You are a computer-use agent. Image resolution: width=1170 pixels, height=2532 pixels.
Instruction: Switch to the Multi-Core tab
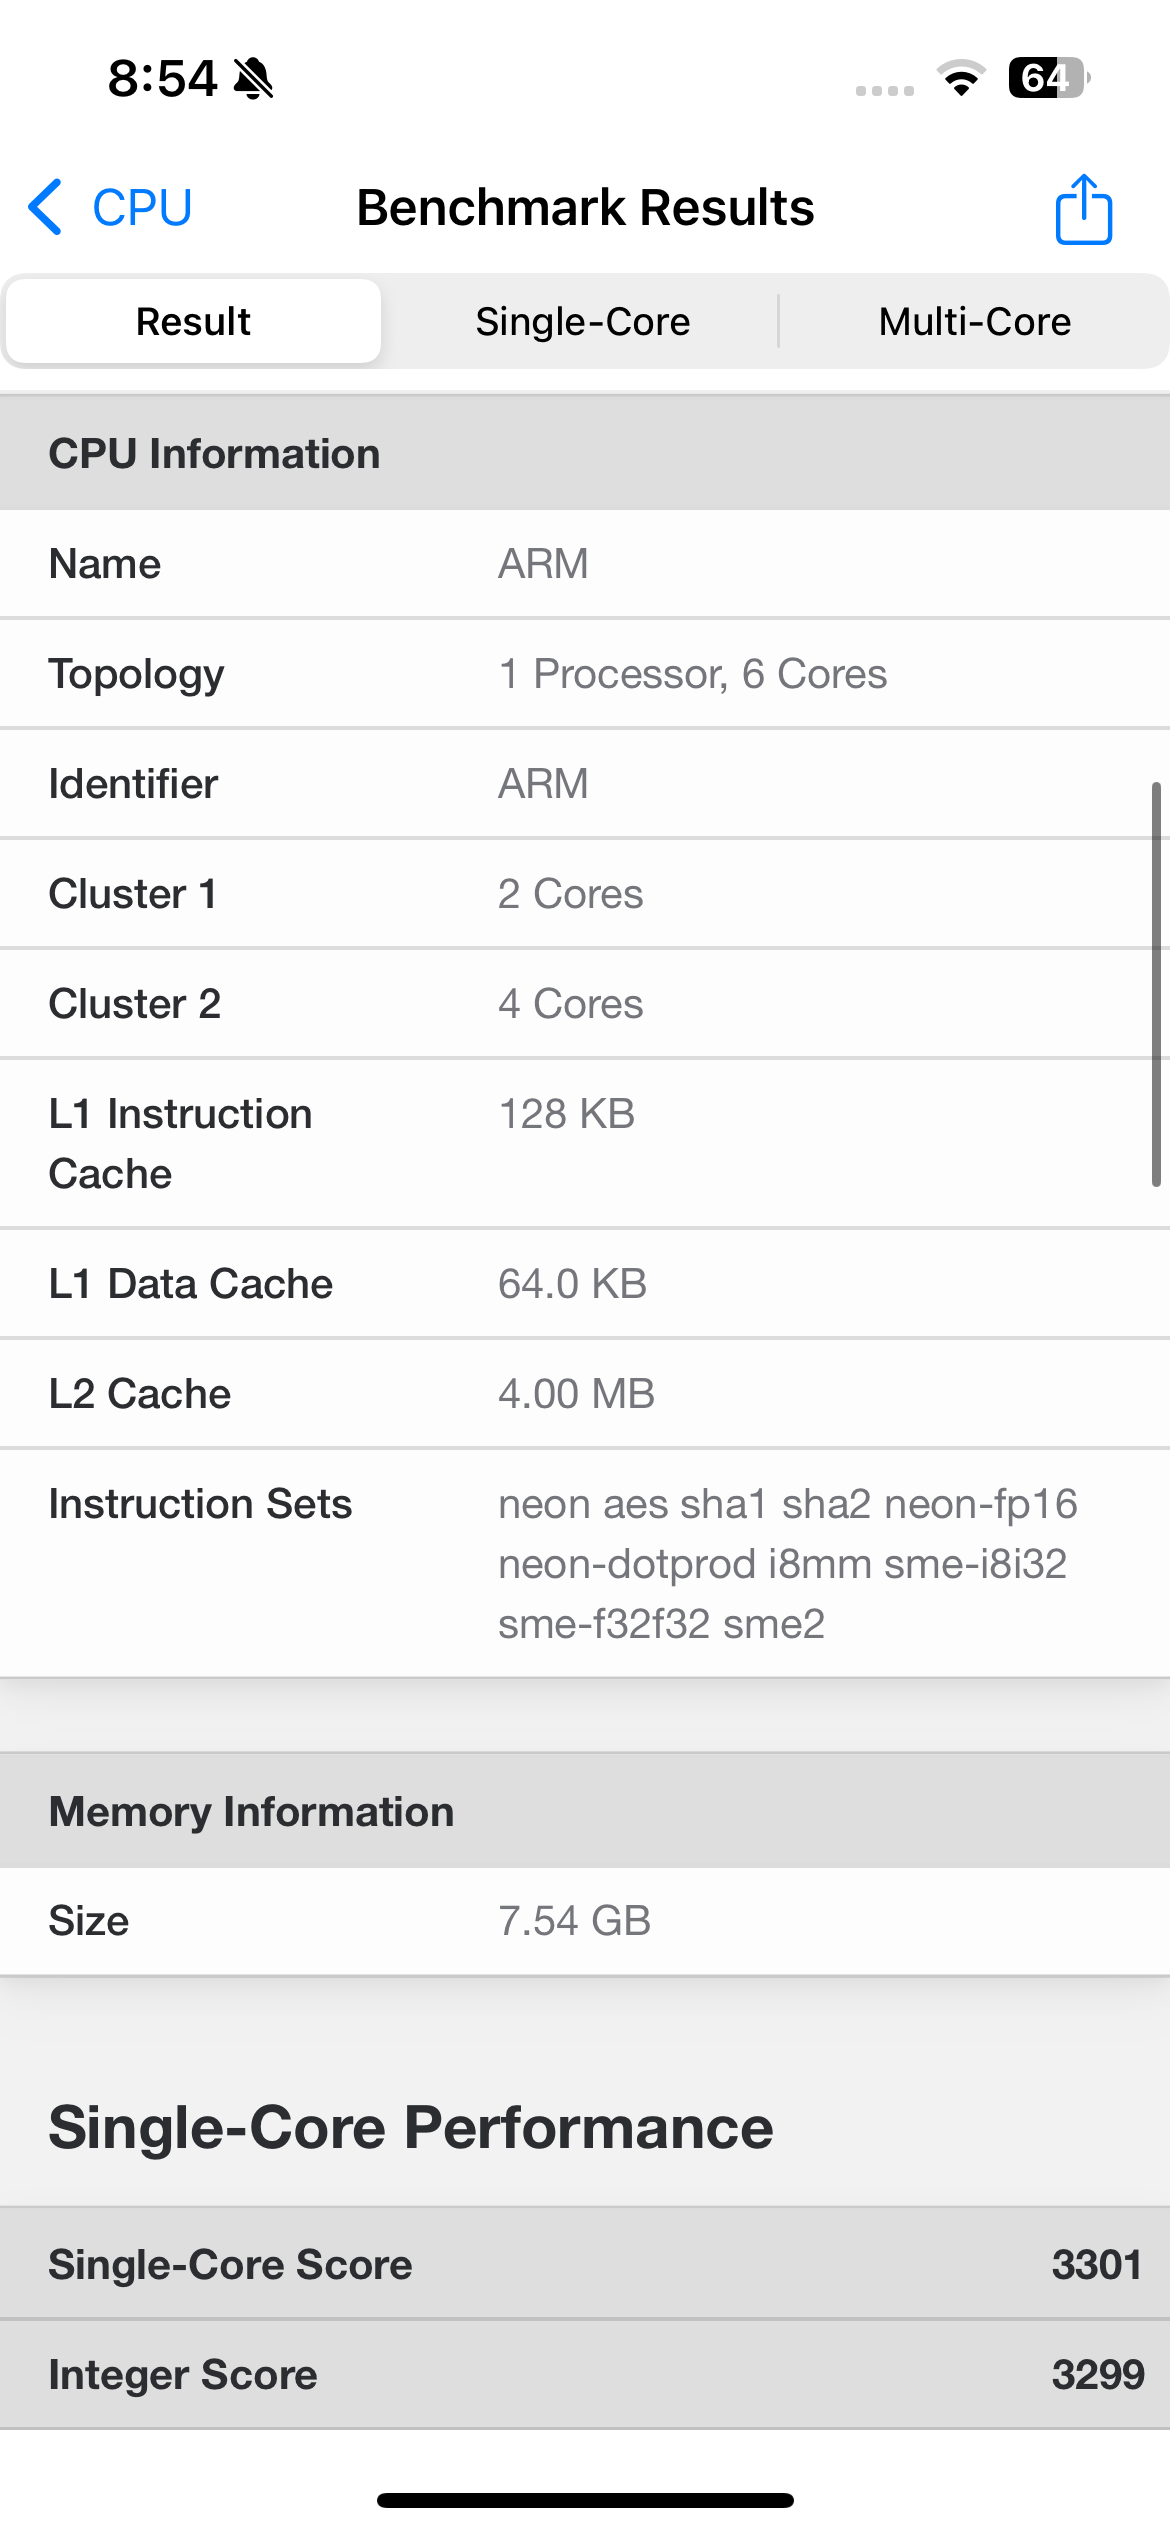(974, 322)
